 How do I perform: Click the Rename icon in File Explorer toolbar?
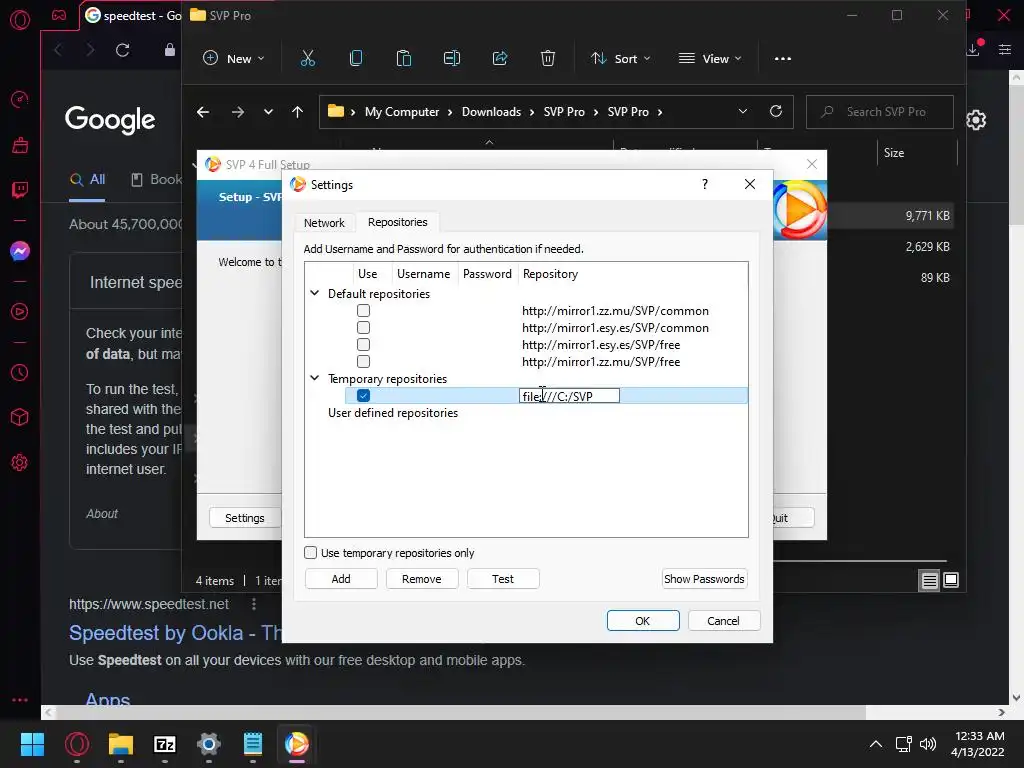(452, 59)
